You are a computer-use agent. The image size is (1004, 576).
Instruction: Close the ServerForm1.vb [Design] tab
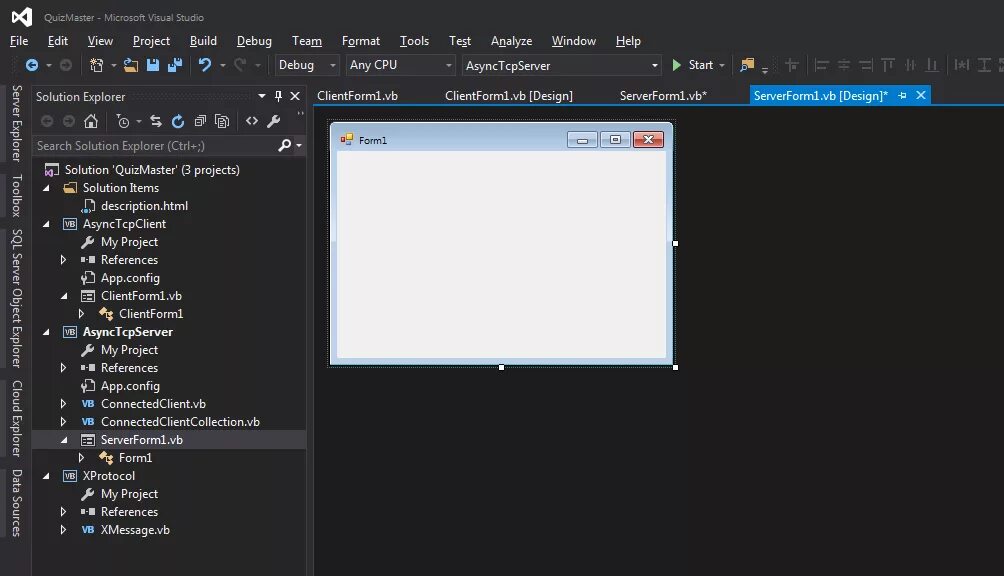(921, 95)
